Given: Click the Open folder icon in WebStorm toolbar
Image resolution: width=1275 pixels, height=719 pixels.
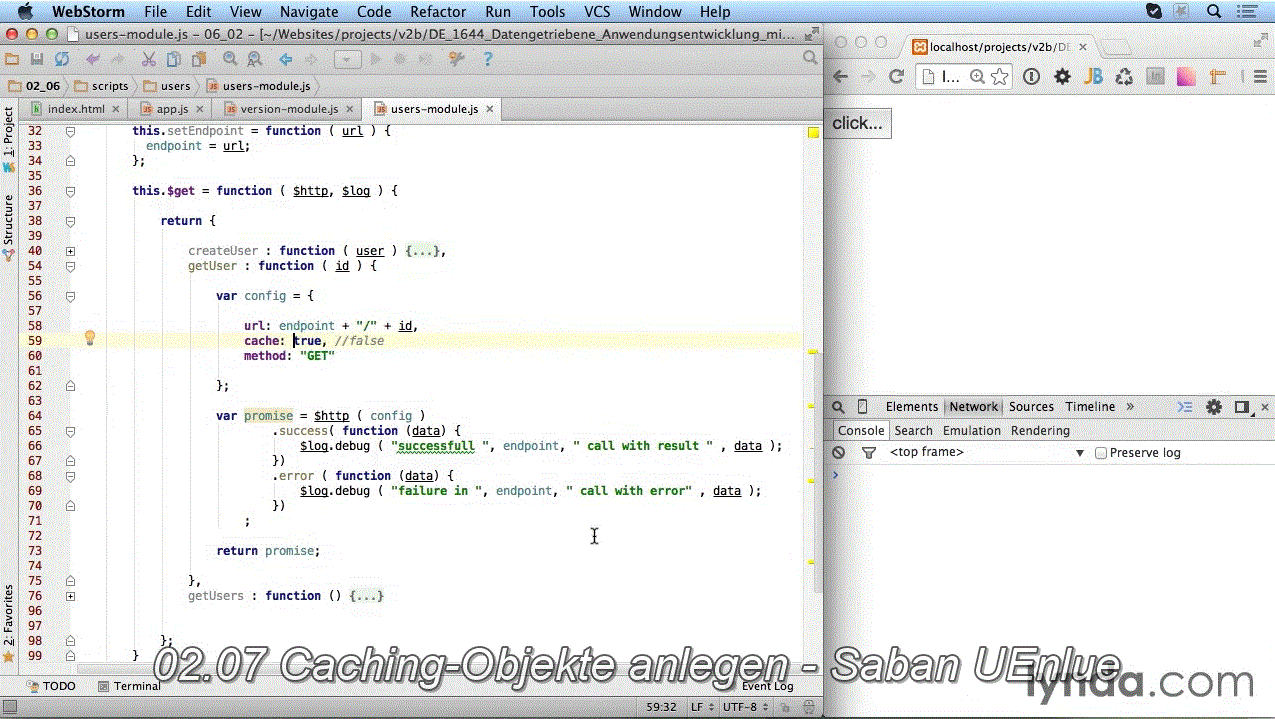Looking at the screenshot, I should (12, 60).
